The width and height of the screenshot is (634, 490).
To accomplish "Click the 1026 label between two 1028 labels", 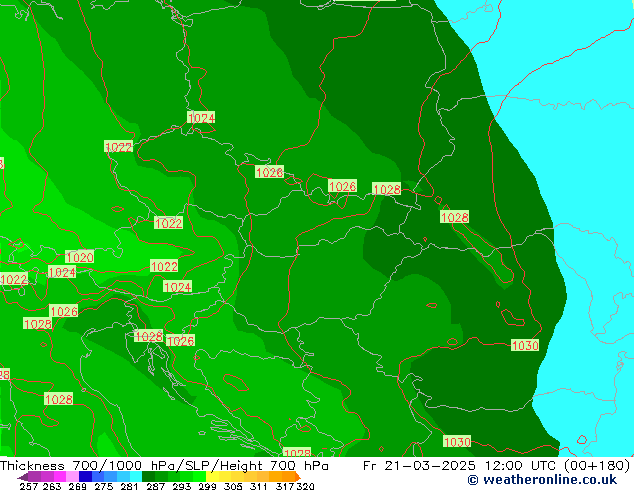I will tap(342, 186).
